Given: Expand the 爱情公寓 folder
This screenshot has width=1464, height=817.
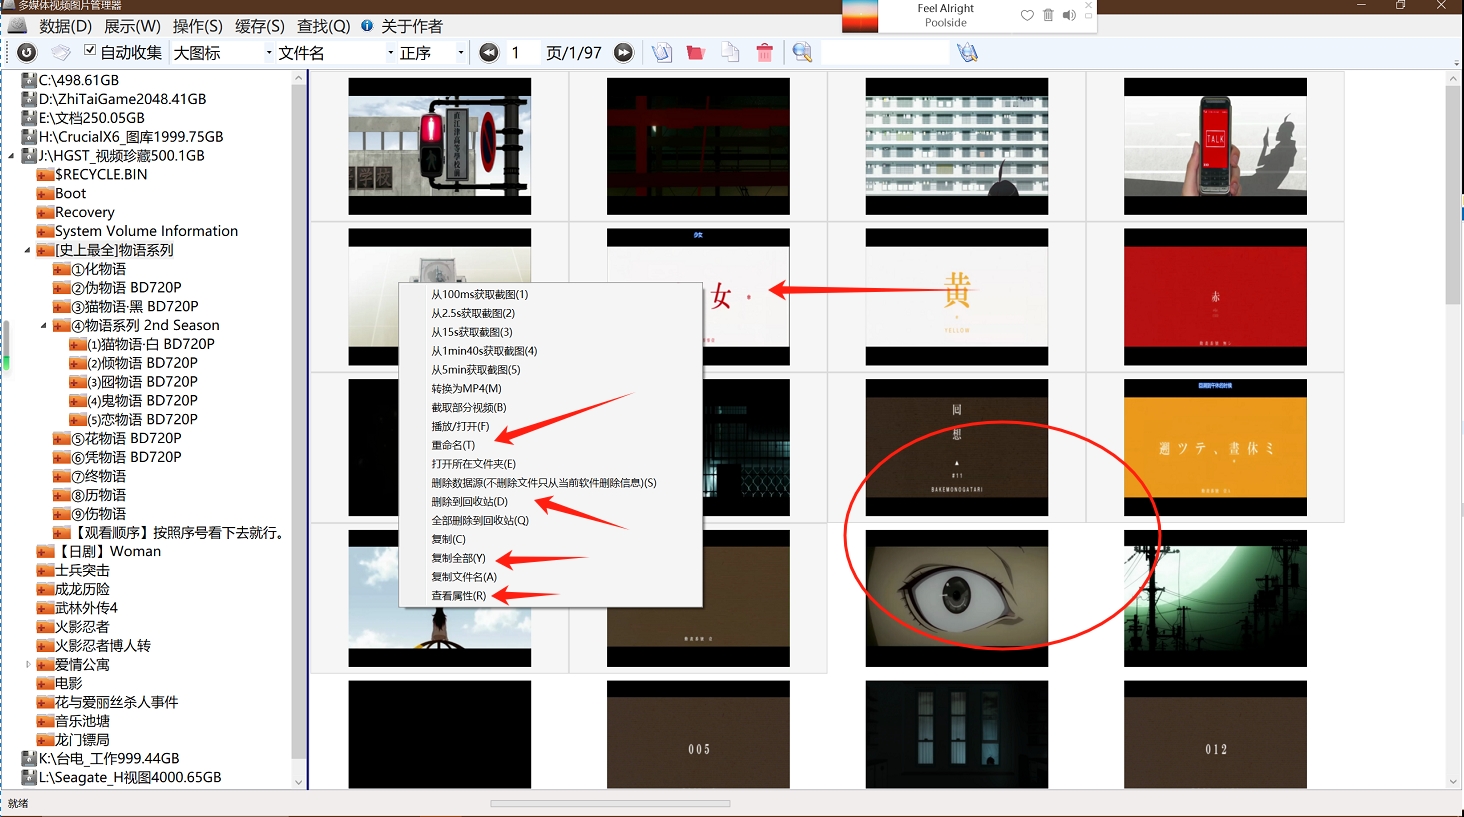Looking at the screenshot, I should (x=28, y=664).
